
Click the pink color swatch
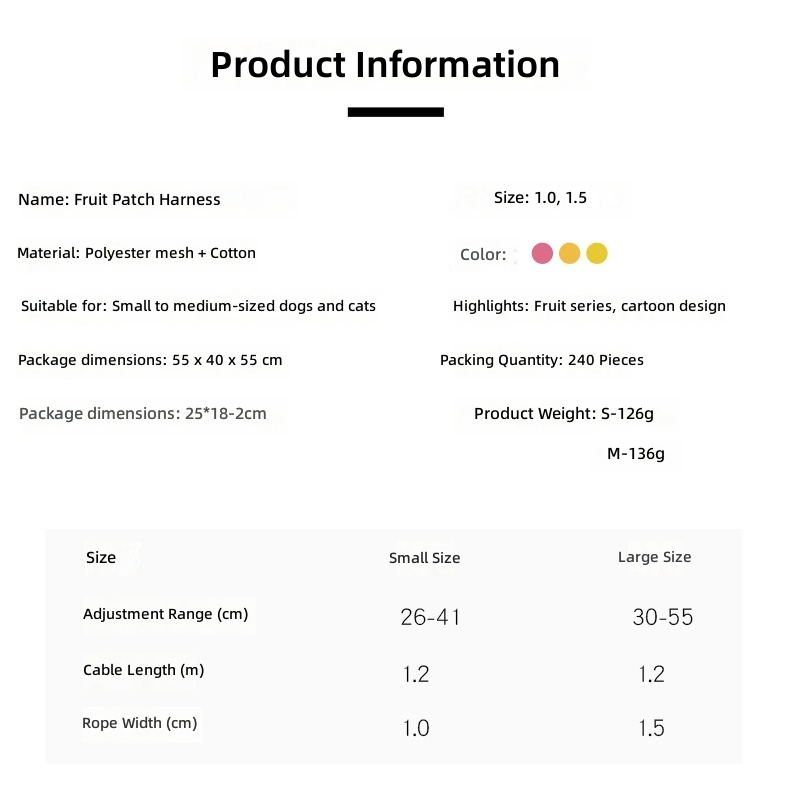542,254
